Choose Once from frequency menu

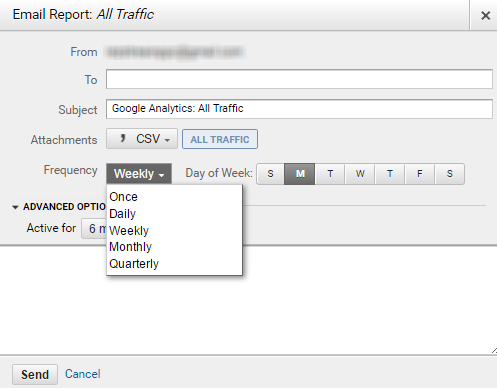(174, 197)
